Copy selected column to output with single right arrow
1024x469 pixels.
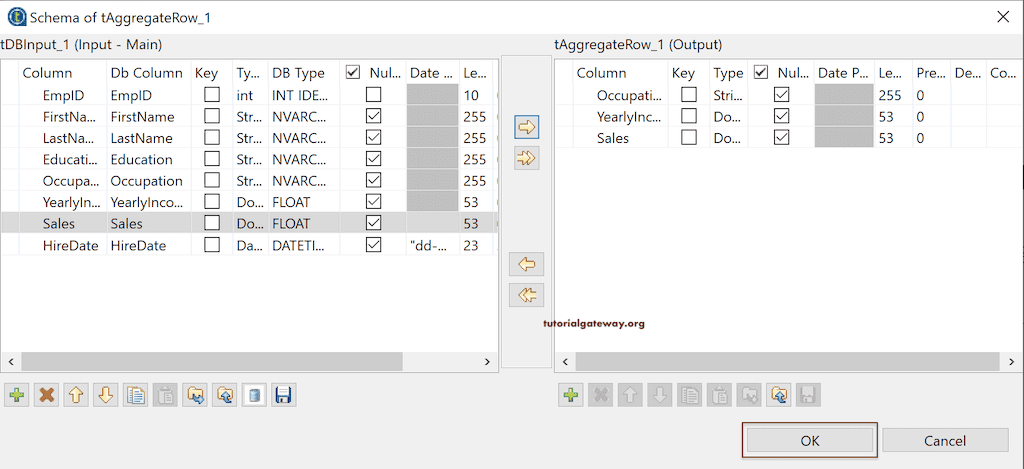(526, 127)
